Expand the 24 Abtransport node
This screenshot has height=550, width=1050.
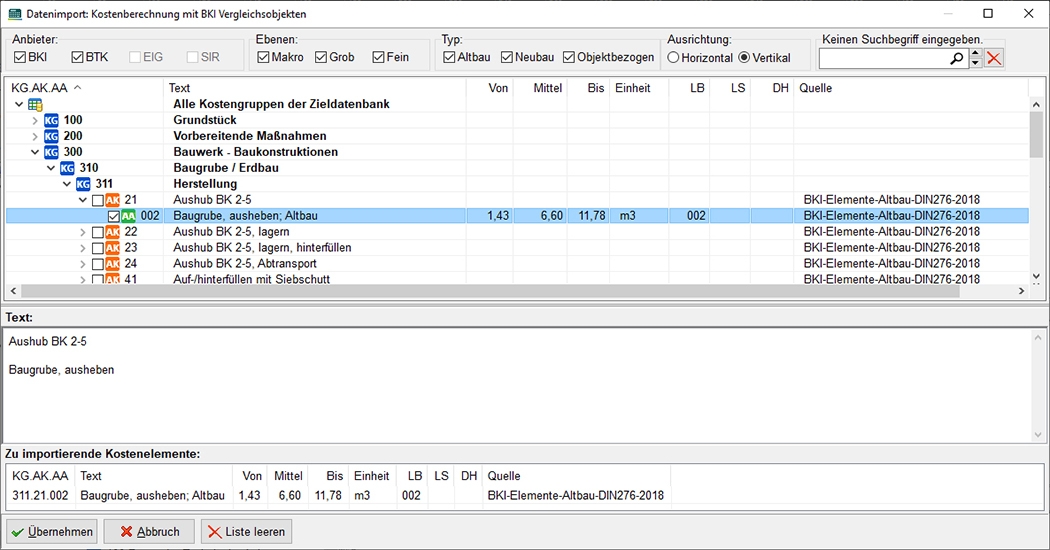click(83, 265)
